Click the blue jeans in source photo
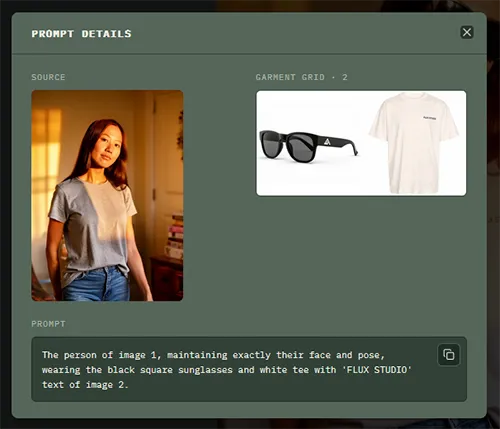This screenshot has width=500, height=429. [x=97, y=284]
